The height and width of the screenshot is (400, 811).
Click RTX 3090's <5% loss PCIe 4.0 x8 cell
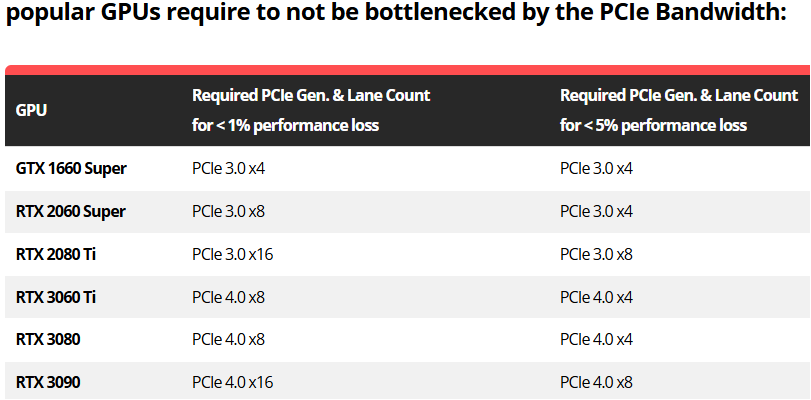[x=596, y=382]
